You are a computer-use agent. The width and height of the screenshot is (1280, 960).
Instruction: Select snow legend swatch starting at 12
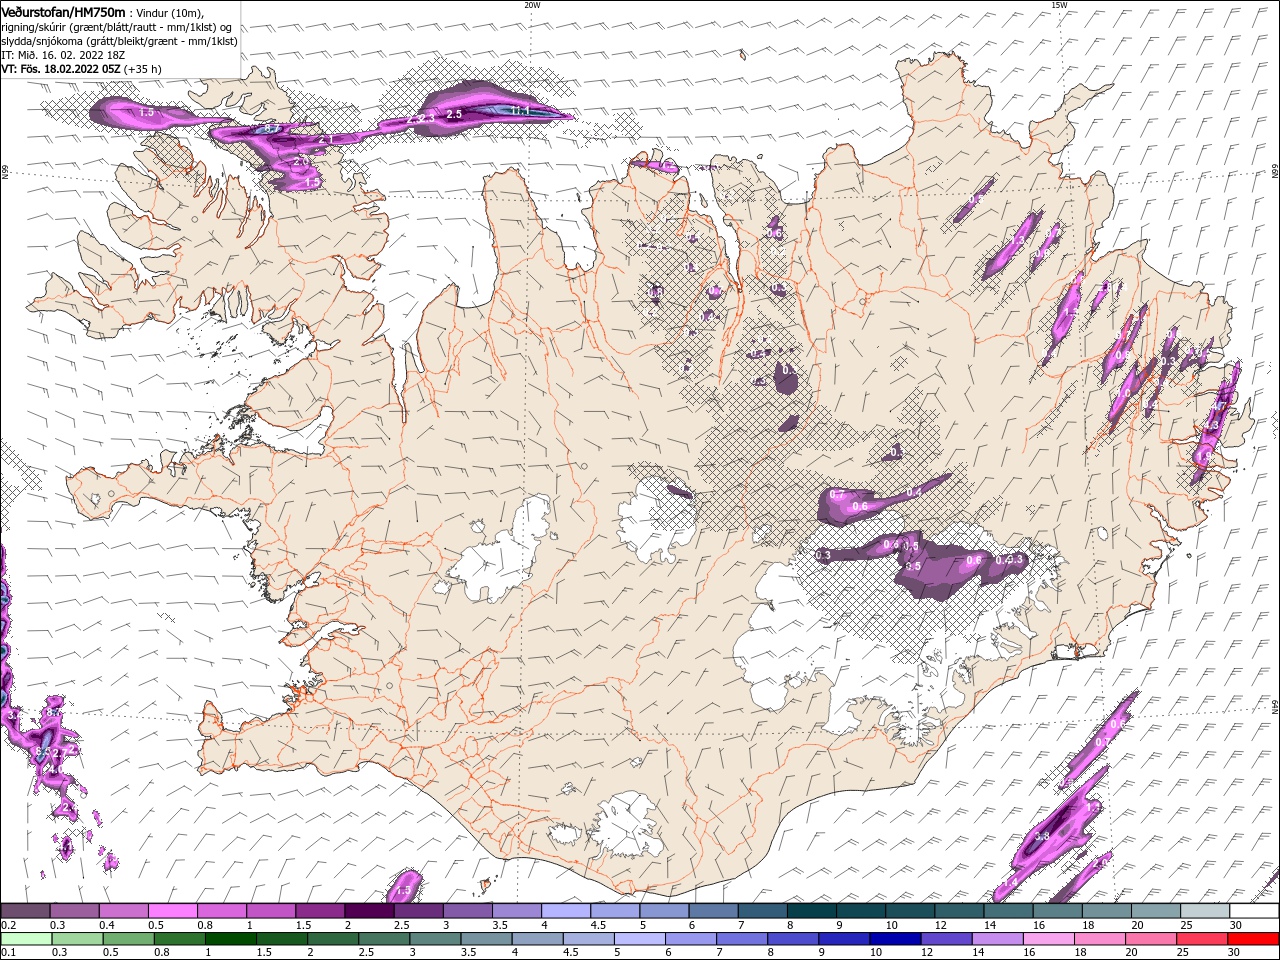tap(959, 911)
